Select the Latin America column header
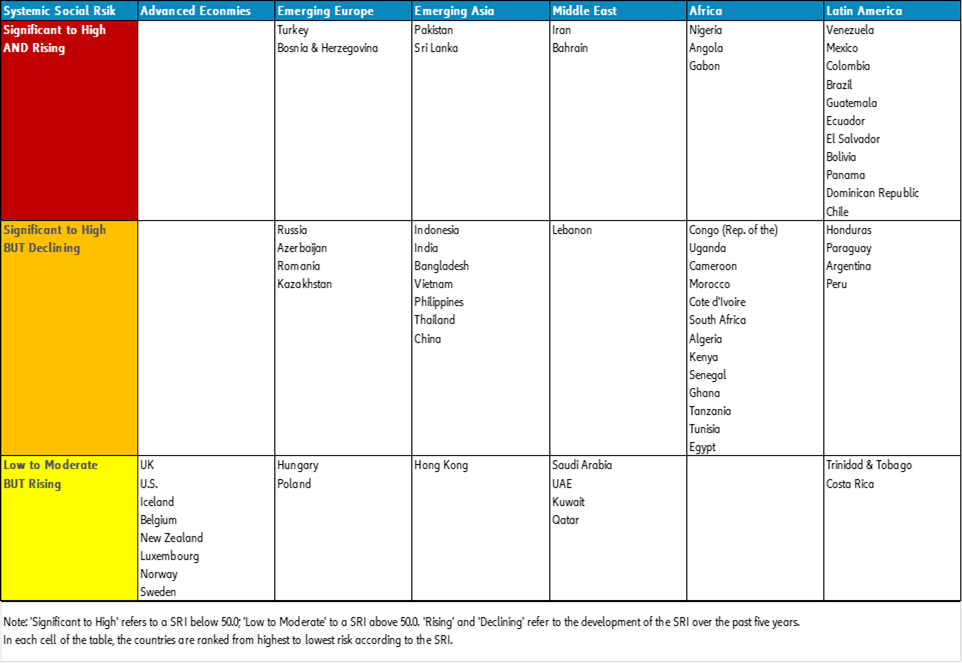 click(x=892, y=11)
